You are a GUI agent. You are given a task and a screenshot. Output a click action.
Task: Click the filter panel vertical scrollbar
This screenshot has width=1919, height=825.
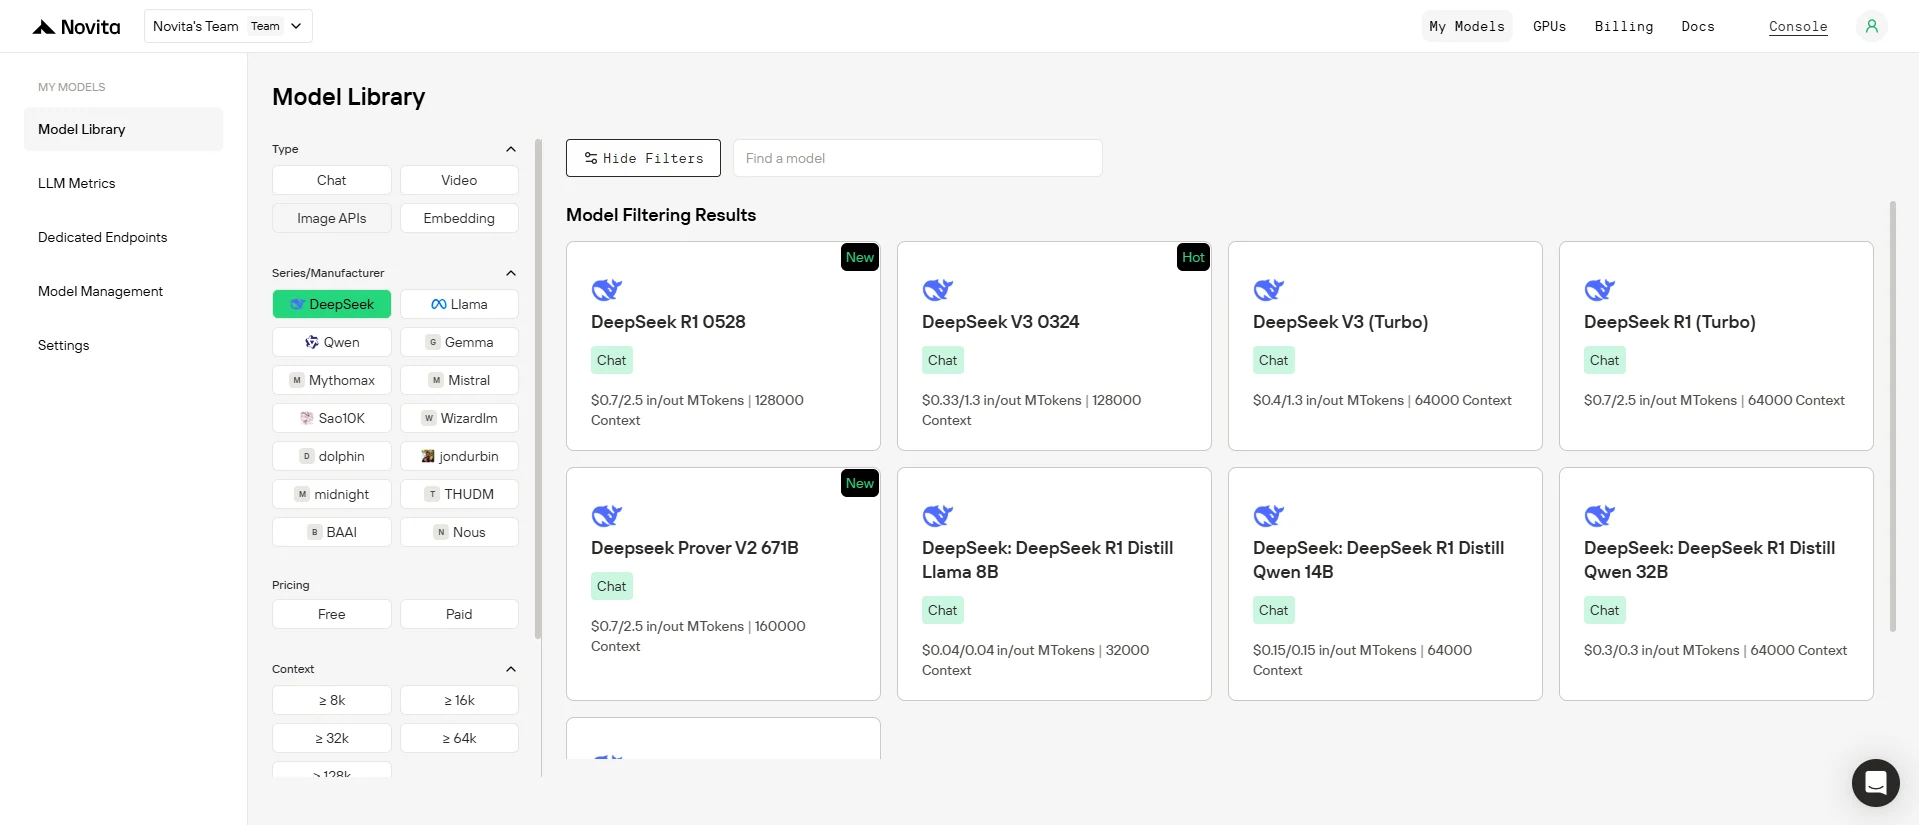click(538, 389)
